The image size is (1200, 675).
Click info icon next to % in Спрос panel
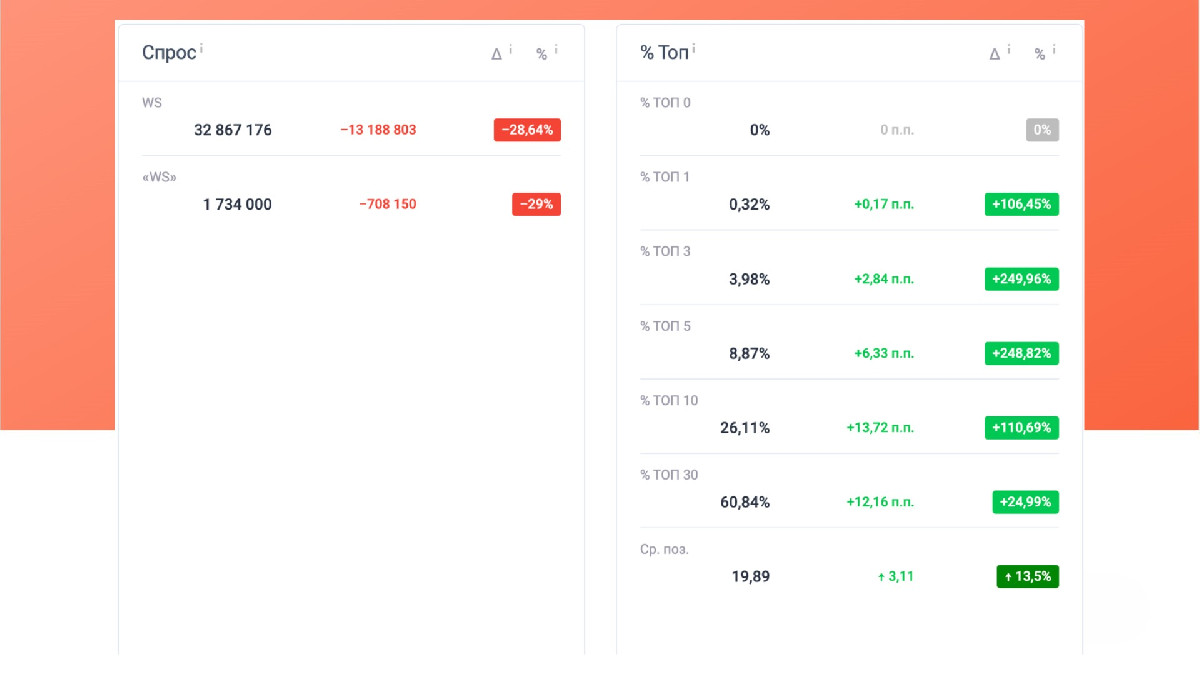(x=556, y=49)
